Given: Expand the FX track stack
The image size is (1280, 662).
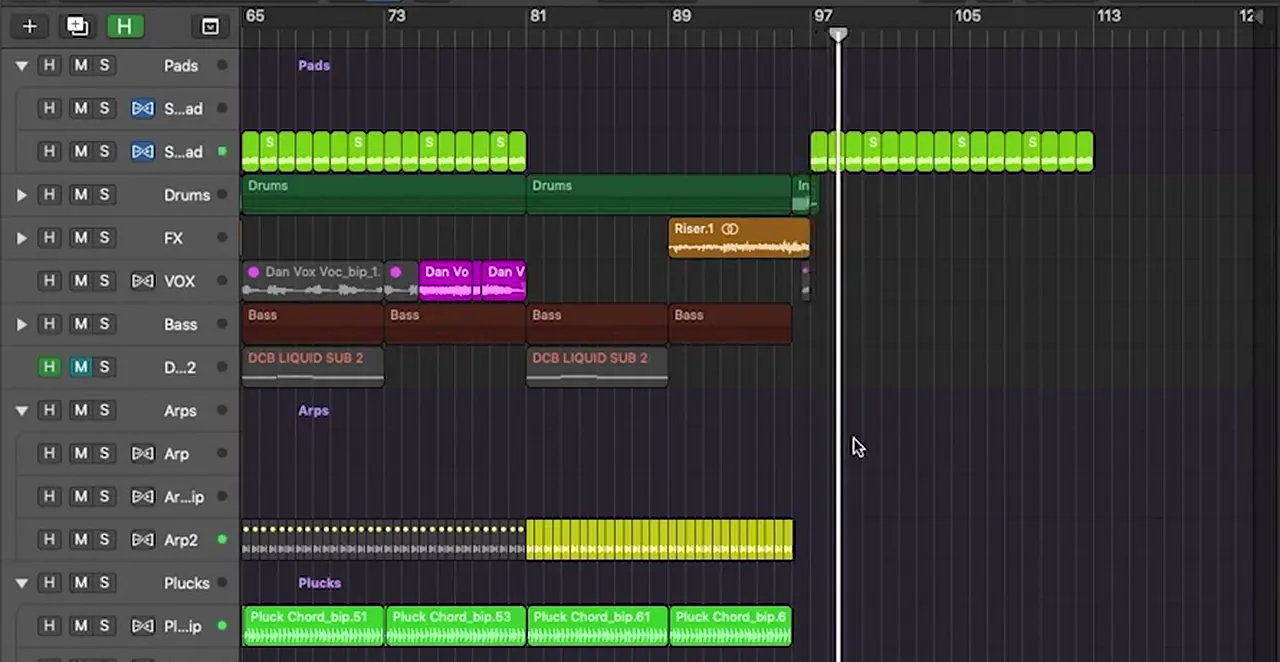Looking at the screenshot, I should pos(21,238).
